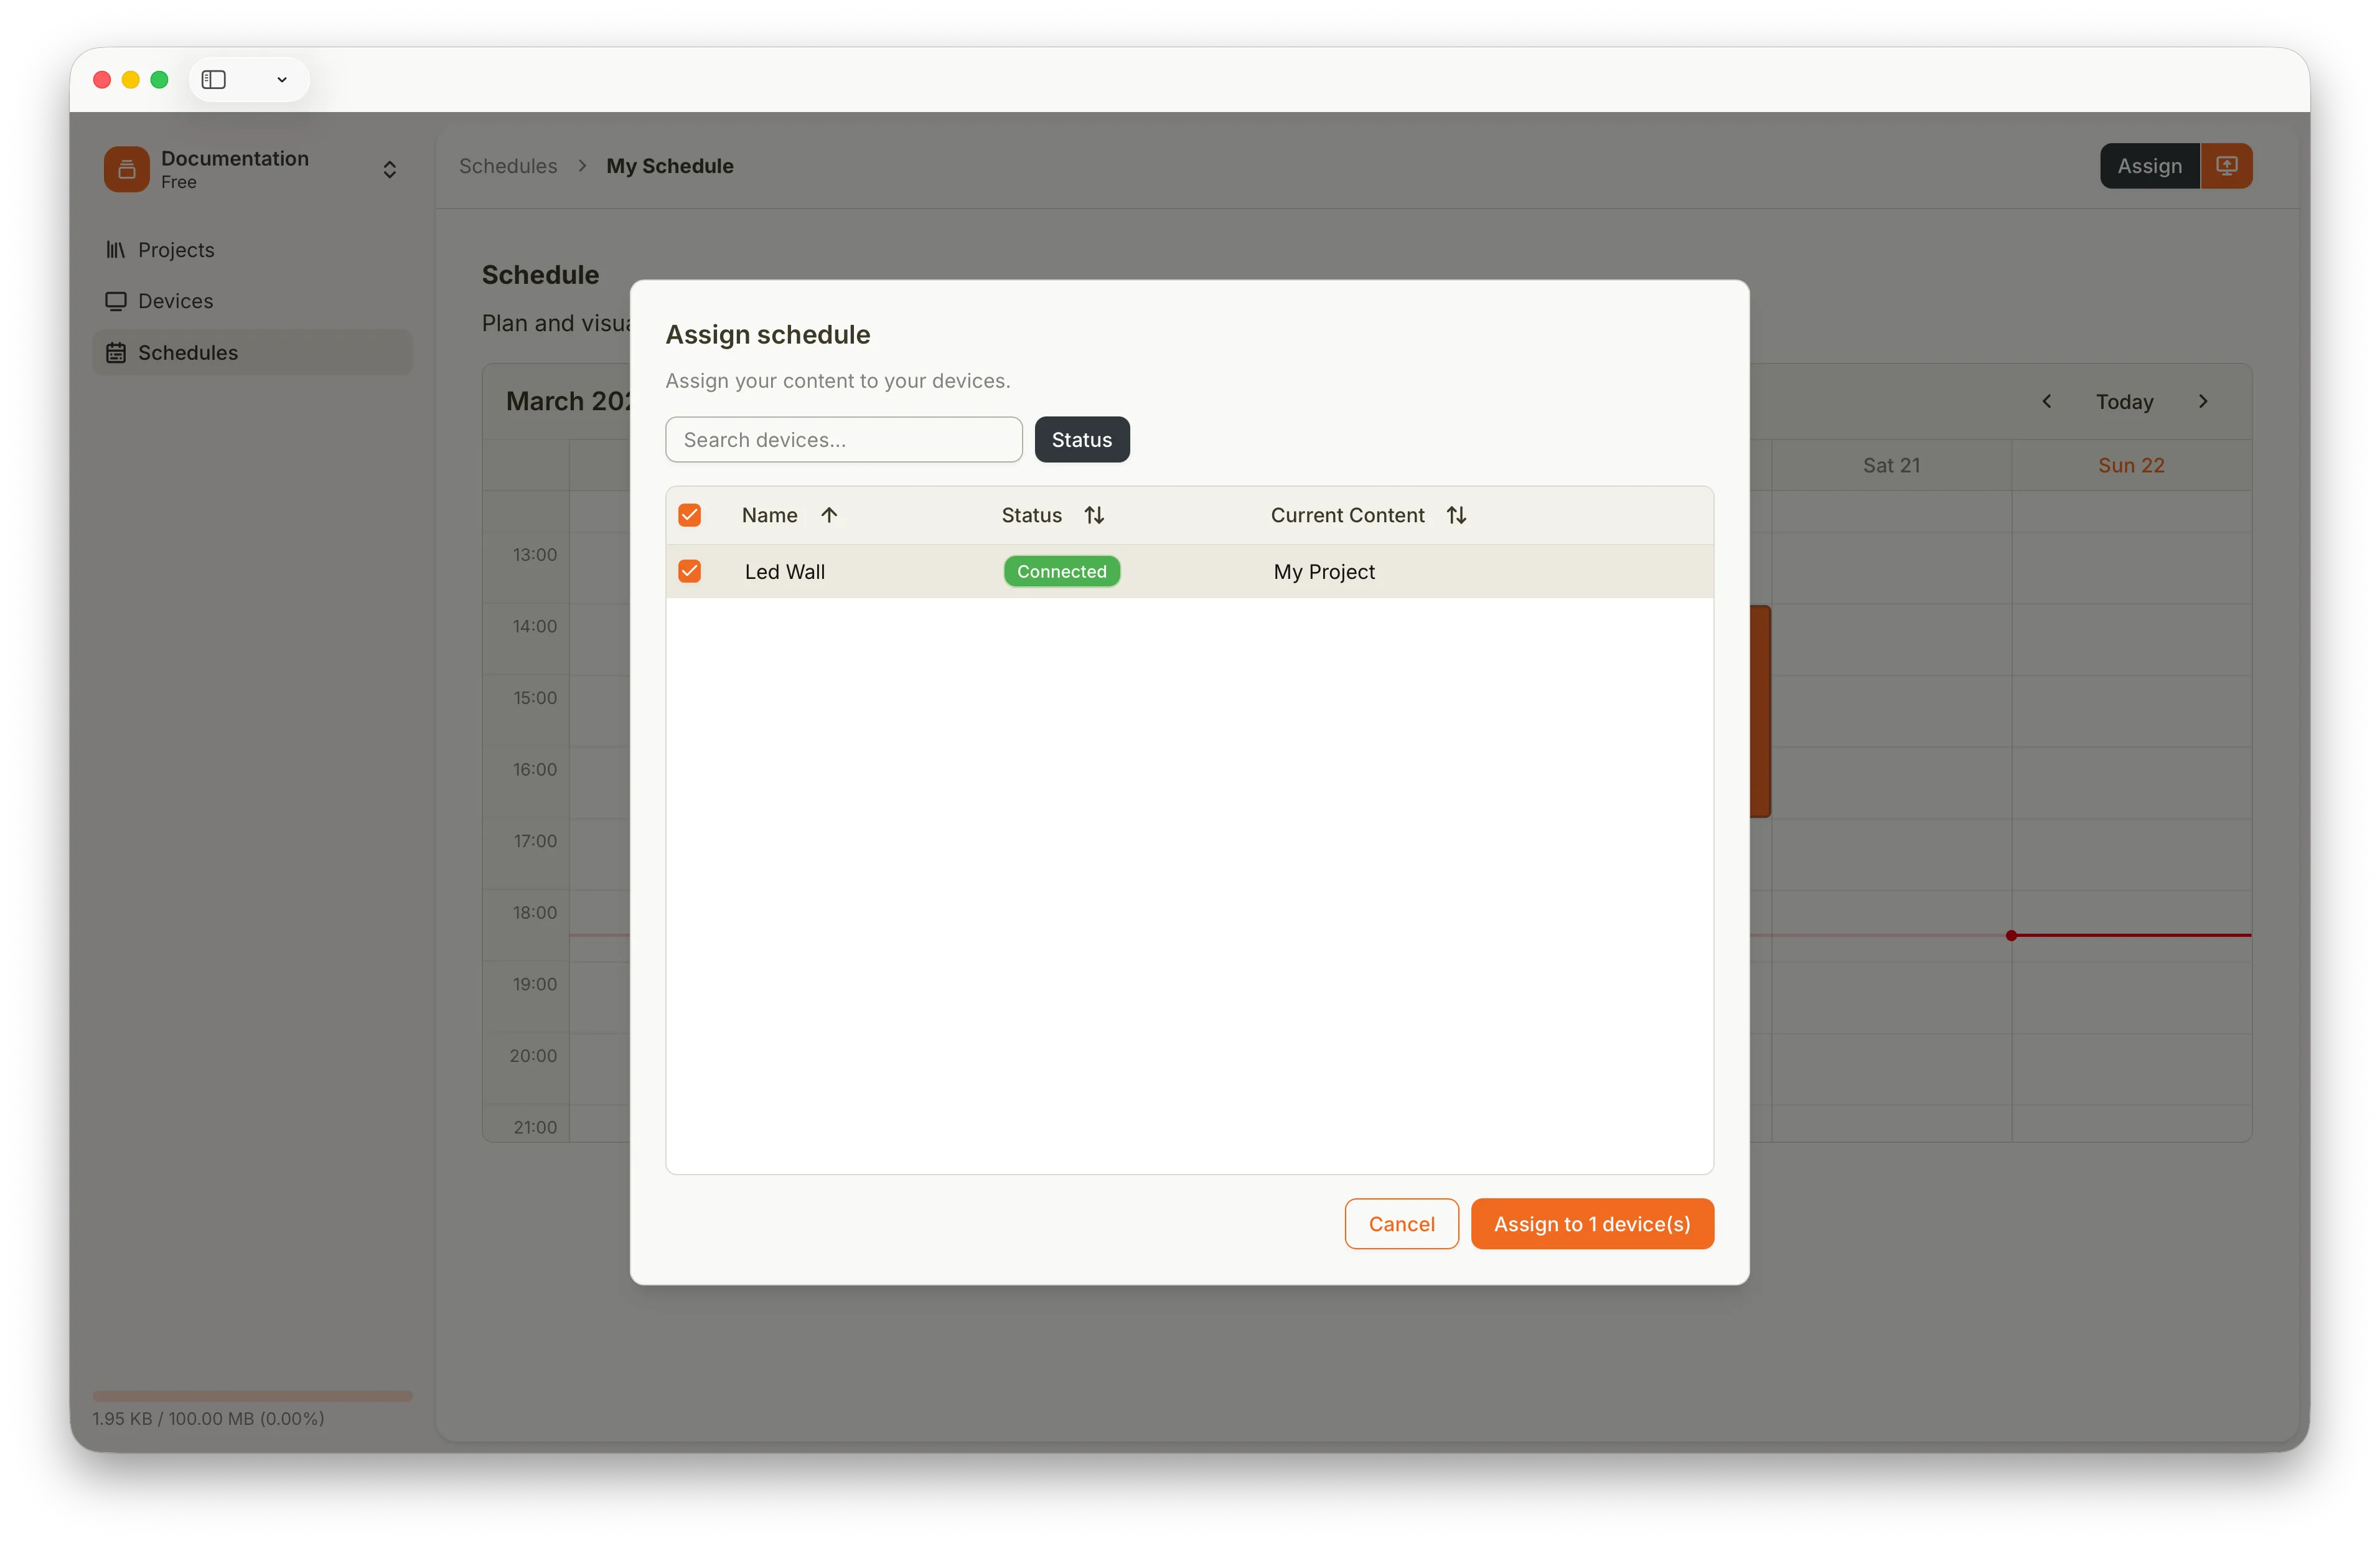Select Schedules in the sidebar
Viewport: 2380px width, 1545px height.
pos(187,353)
